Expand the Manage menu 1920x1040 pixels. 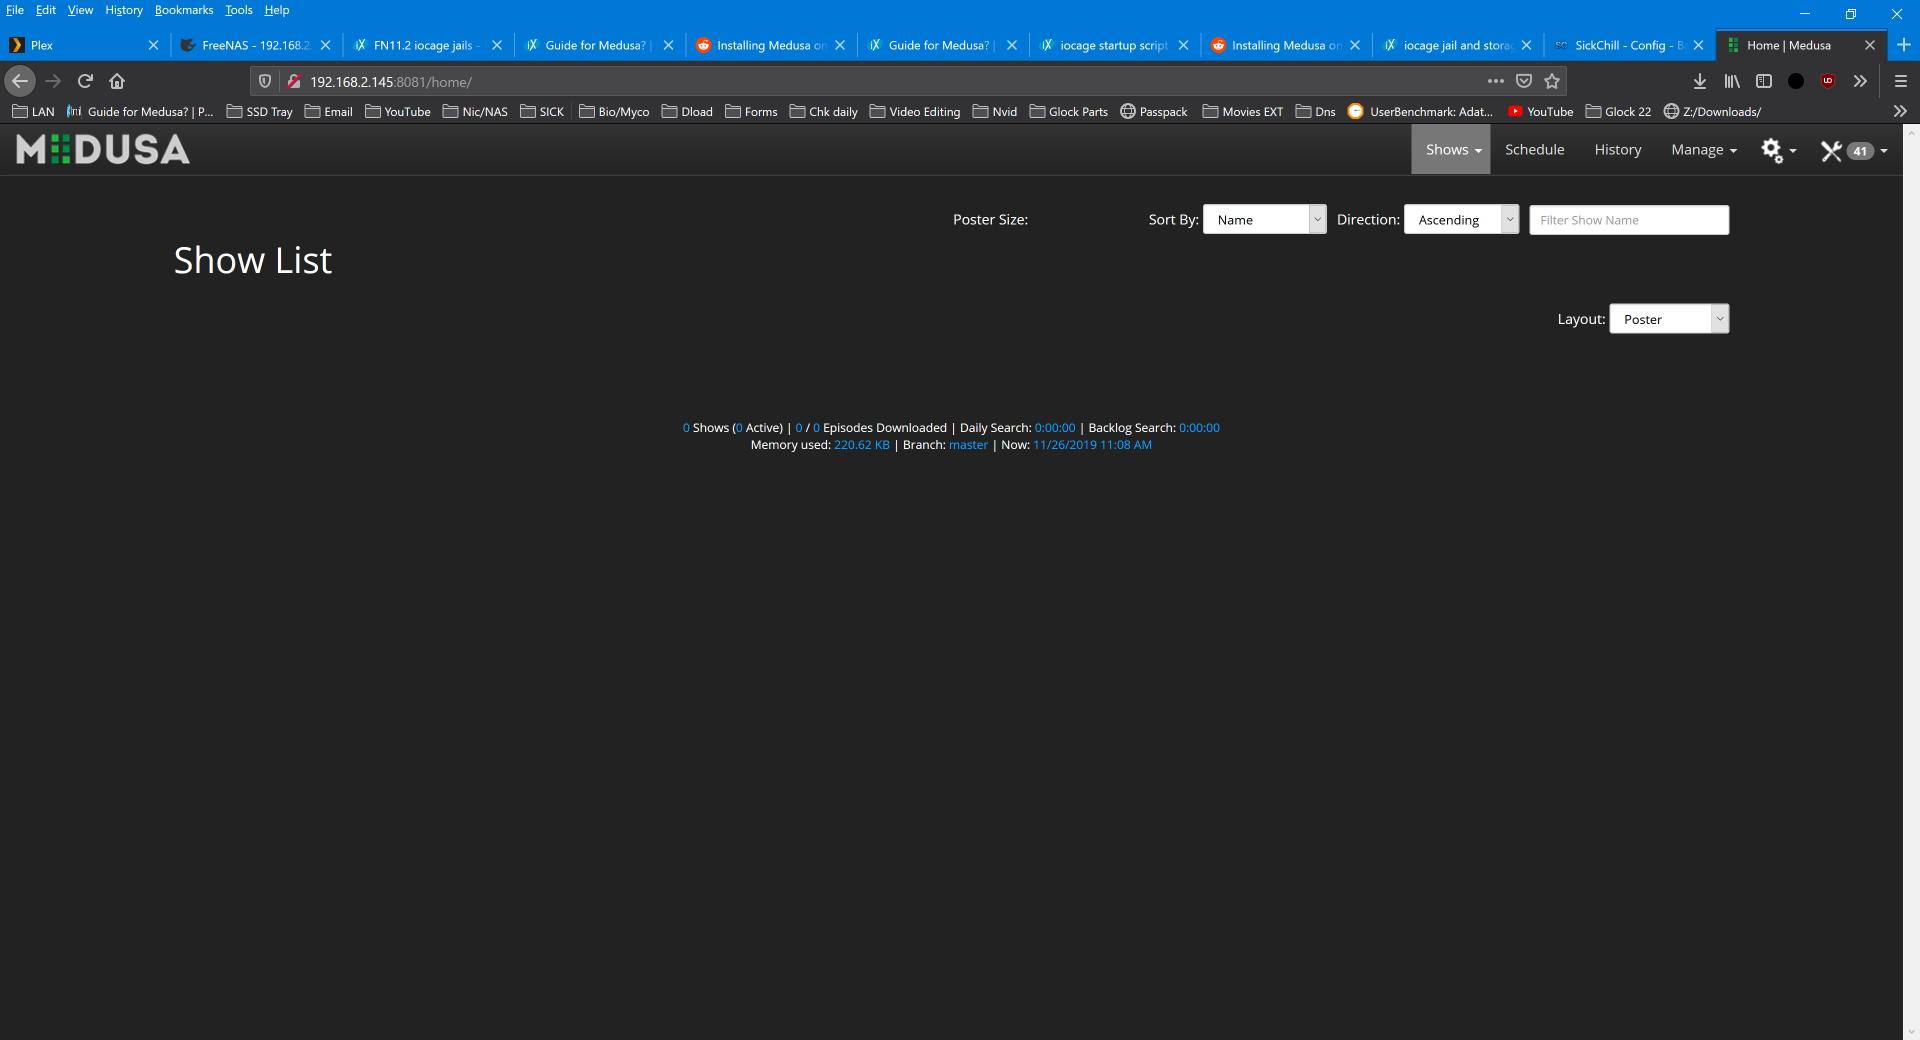[1703, 150]
